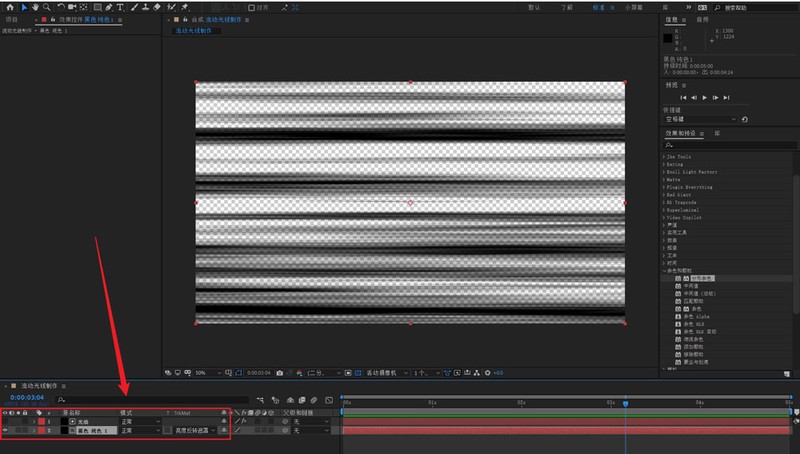Select the horizontal Type tool
Screen dimensions: 800x454
point(120,7)
